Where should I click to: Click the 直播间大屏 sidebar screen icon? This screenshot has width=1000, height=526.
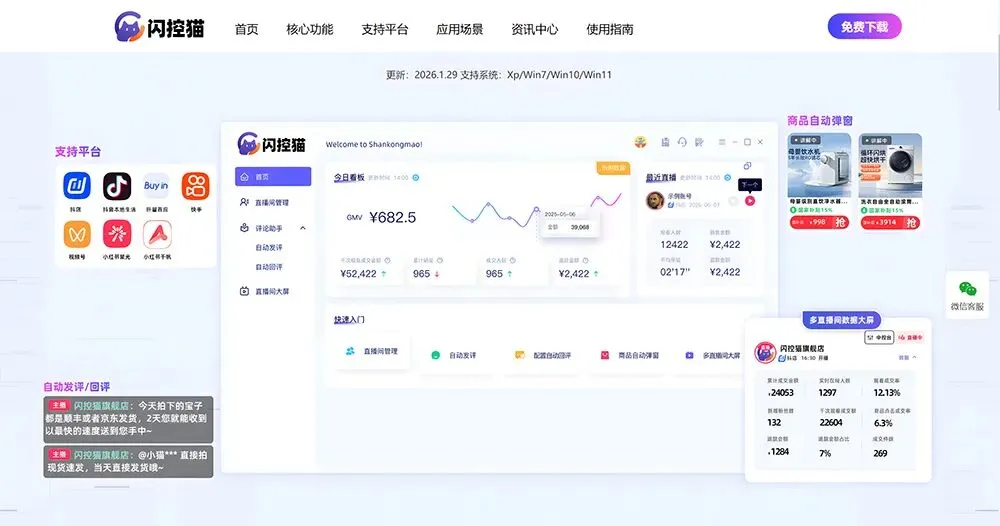click(x=244, y=291)
